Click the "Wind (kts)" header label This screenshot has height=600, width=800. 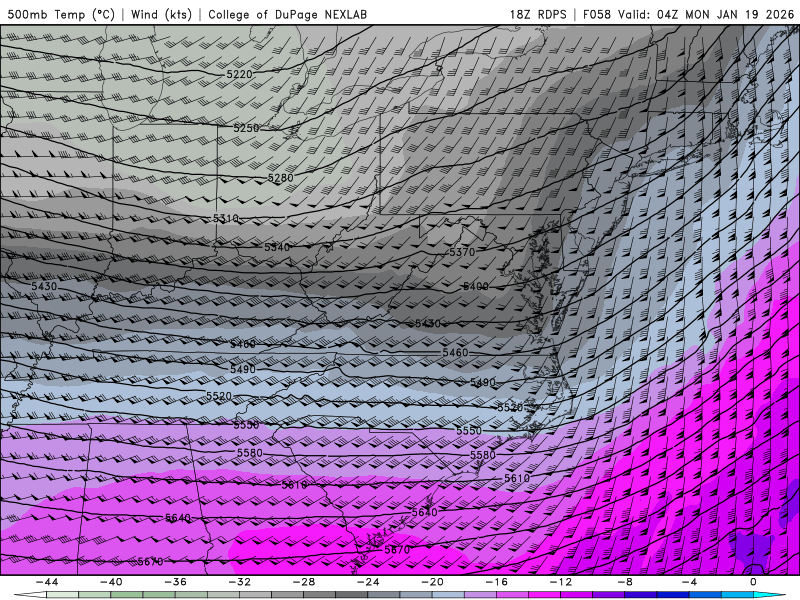(x=161, y=14)
